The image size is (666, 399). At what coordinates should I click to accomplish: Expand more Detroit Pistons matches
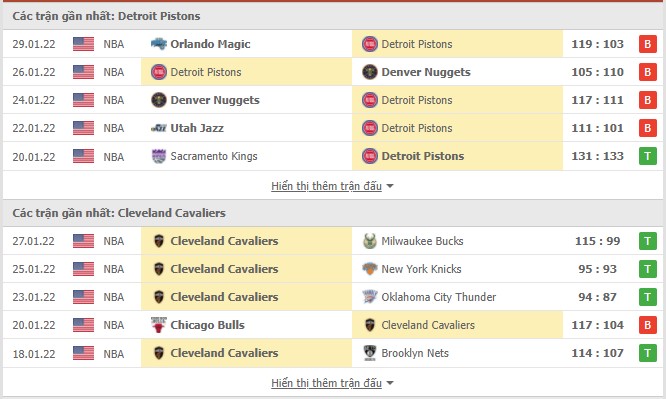(332, 186)
